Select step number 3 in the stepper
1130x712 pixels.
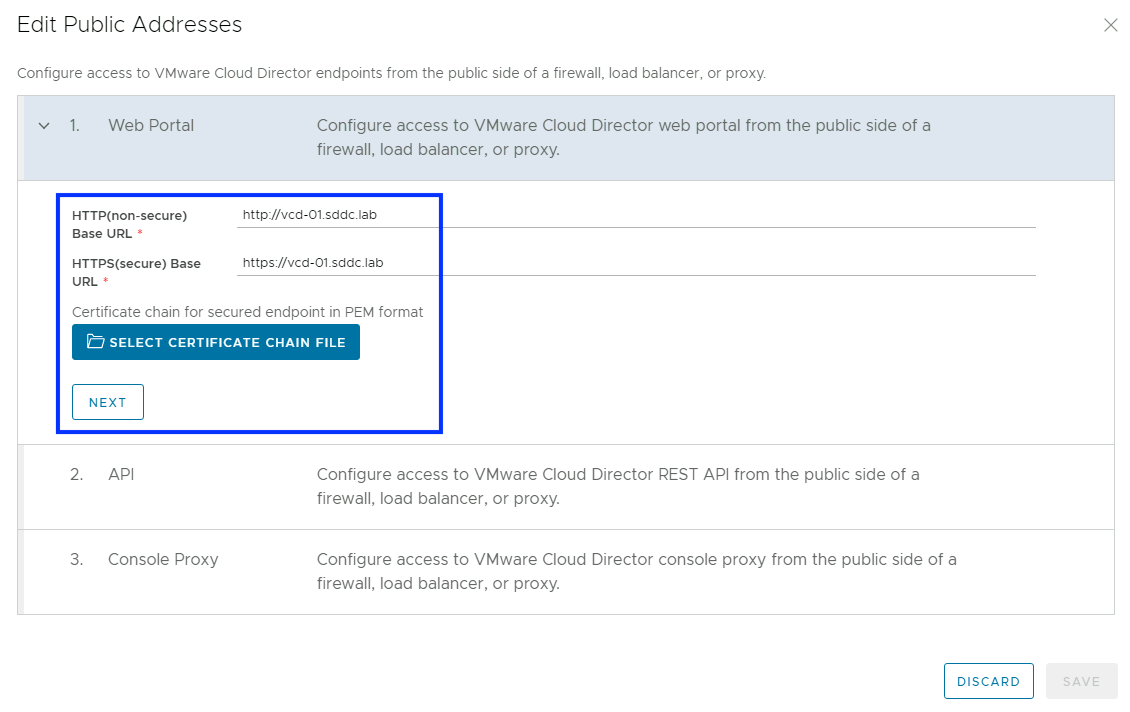(x=76, y=559)
